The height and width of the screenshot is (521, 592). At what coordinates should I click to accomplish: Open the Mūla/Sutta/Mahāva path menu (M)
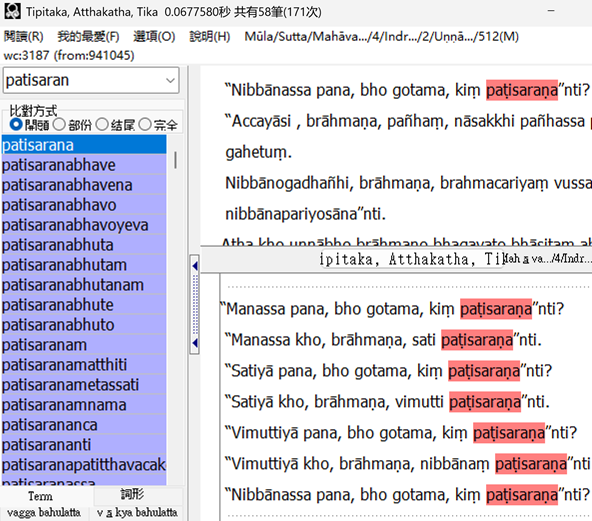[381, 37]
